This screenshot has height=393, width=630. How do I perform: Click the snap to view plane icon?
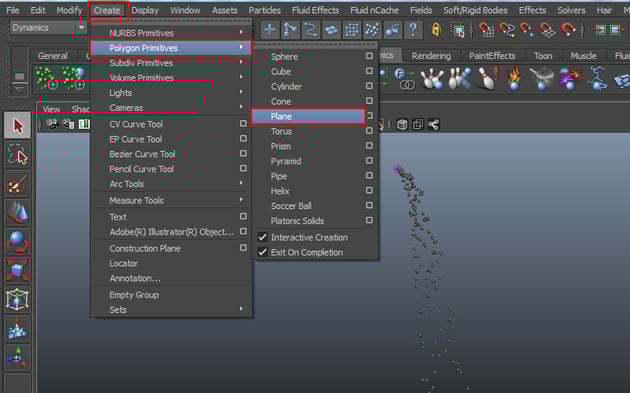331,30
